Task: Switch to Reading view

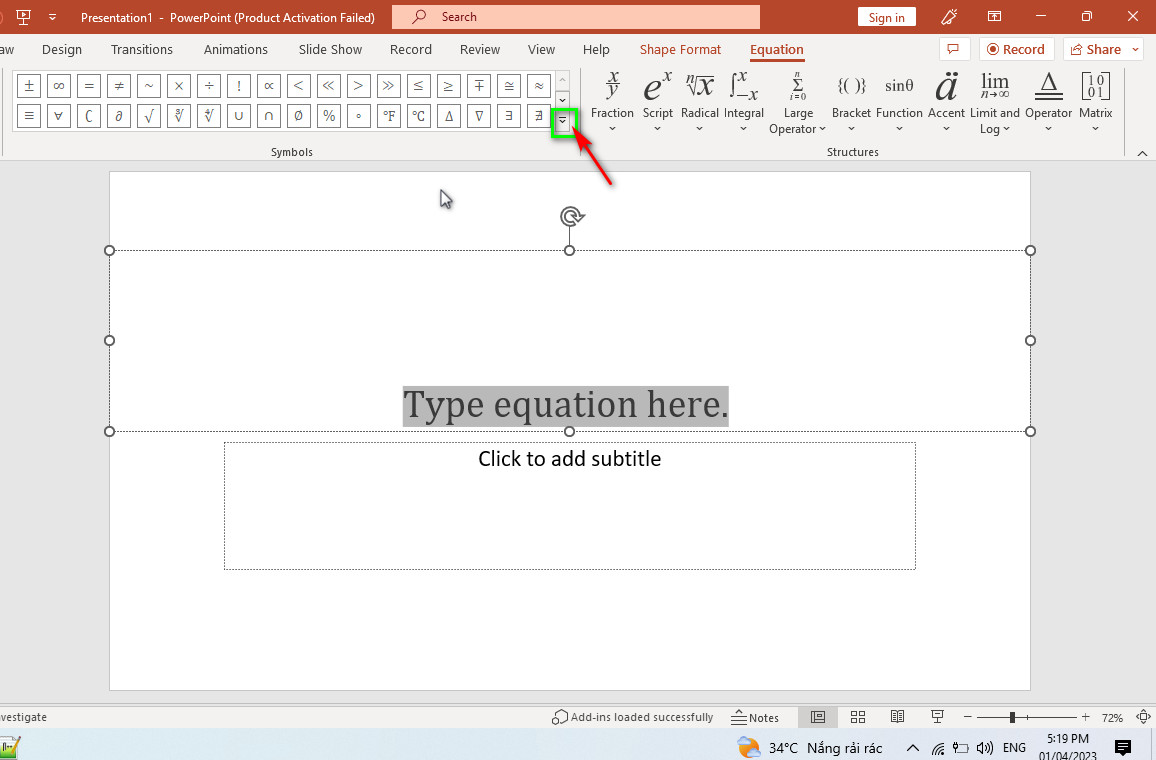Action: [x=897, y=717]
